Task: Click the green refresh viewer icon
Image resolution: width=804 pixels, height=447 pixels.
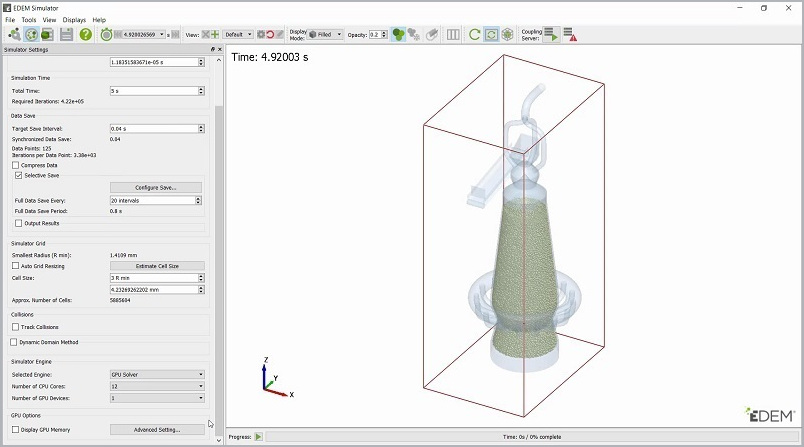Action: pos(475,34)
